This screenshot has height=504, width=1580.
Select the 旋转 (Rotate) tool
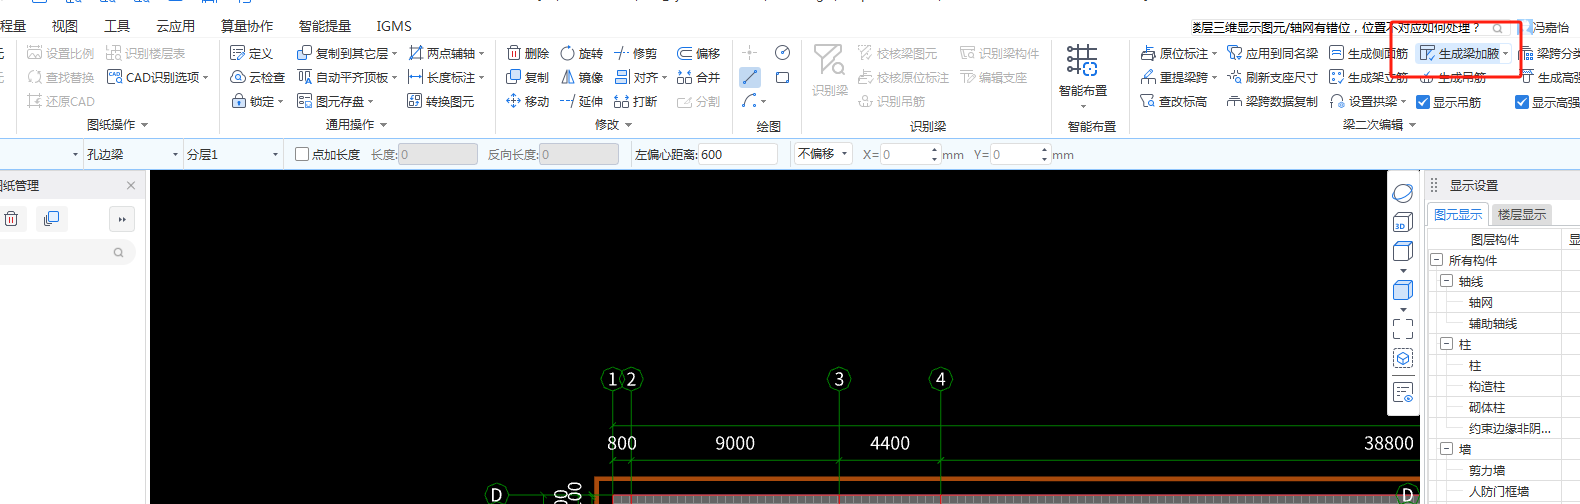[581, 53]
